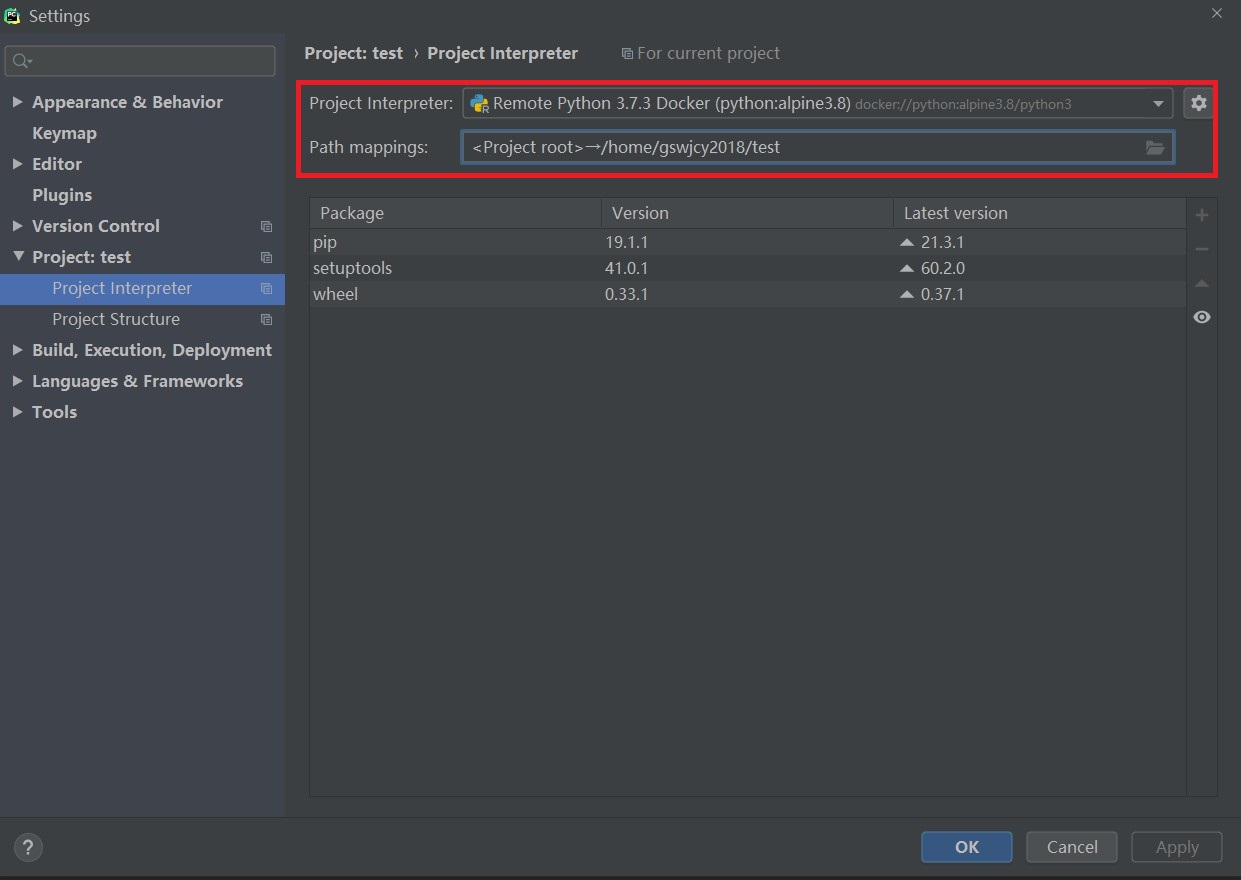This screenshot has width=1241, height=880.
Task: Select the setuptools package row
Action: tap(748, 268)
